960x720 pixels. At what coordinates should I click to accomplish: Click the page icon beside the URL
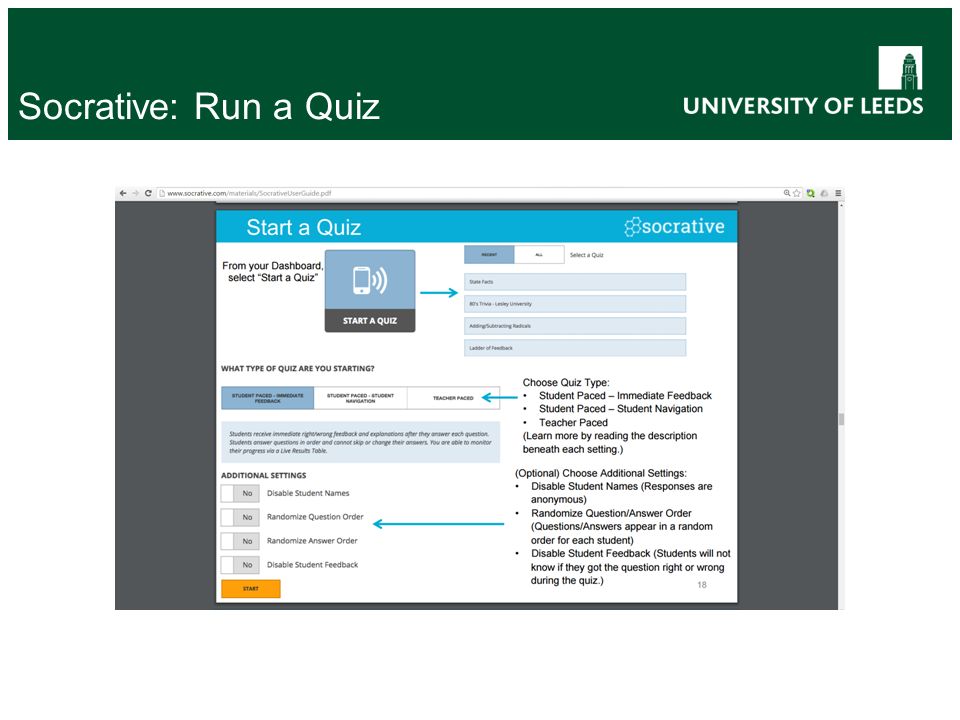pos(162,193)
